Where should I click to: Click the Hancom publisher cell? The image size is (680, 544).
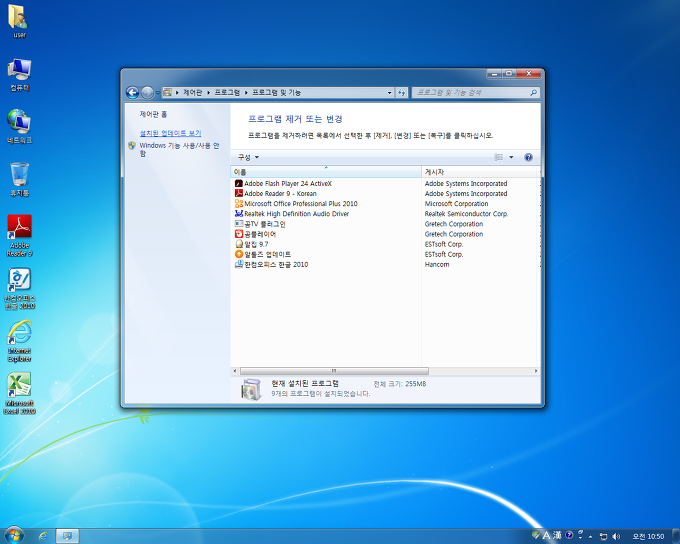[437, 264]
